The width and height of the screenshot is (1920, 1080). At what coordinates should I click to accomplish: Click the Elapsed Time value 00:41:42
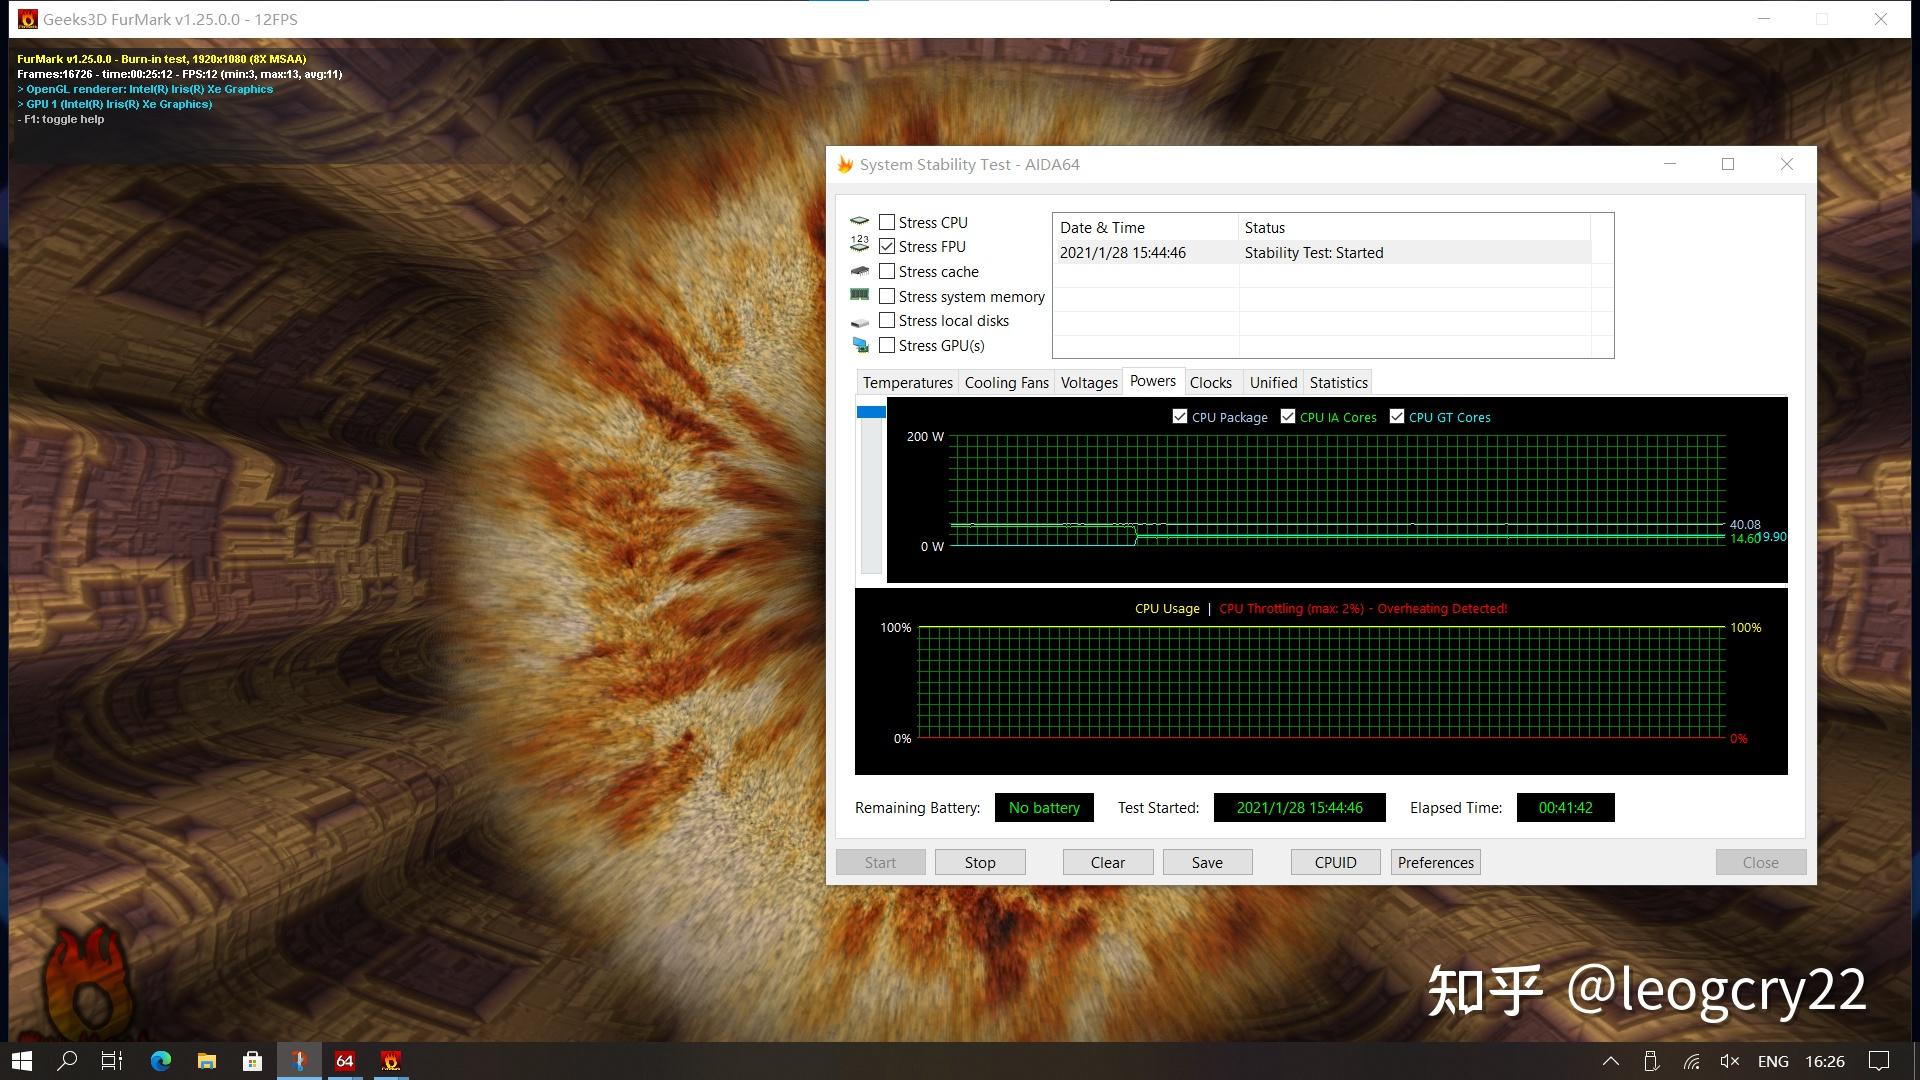(1565, 807)
